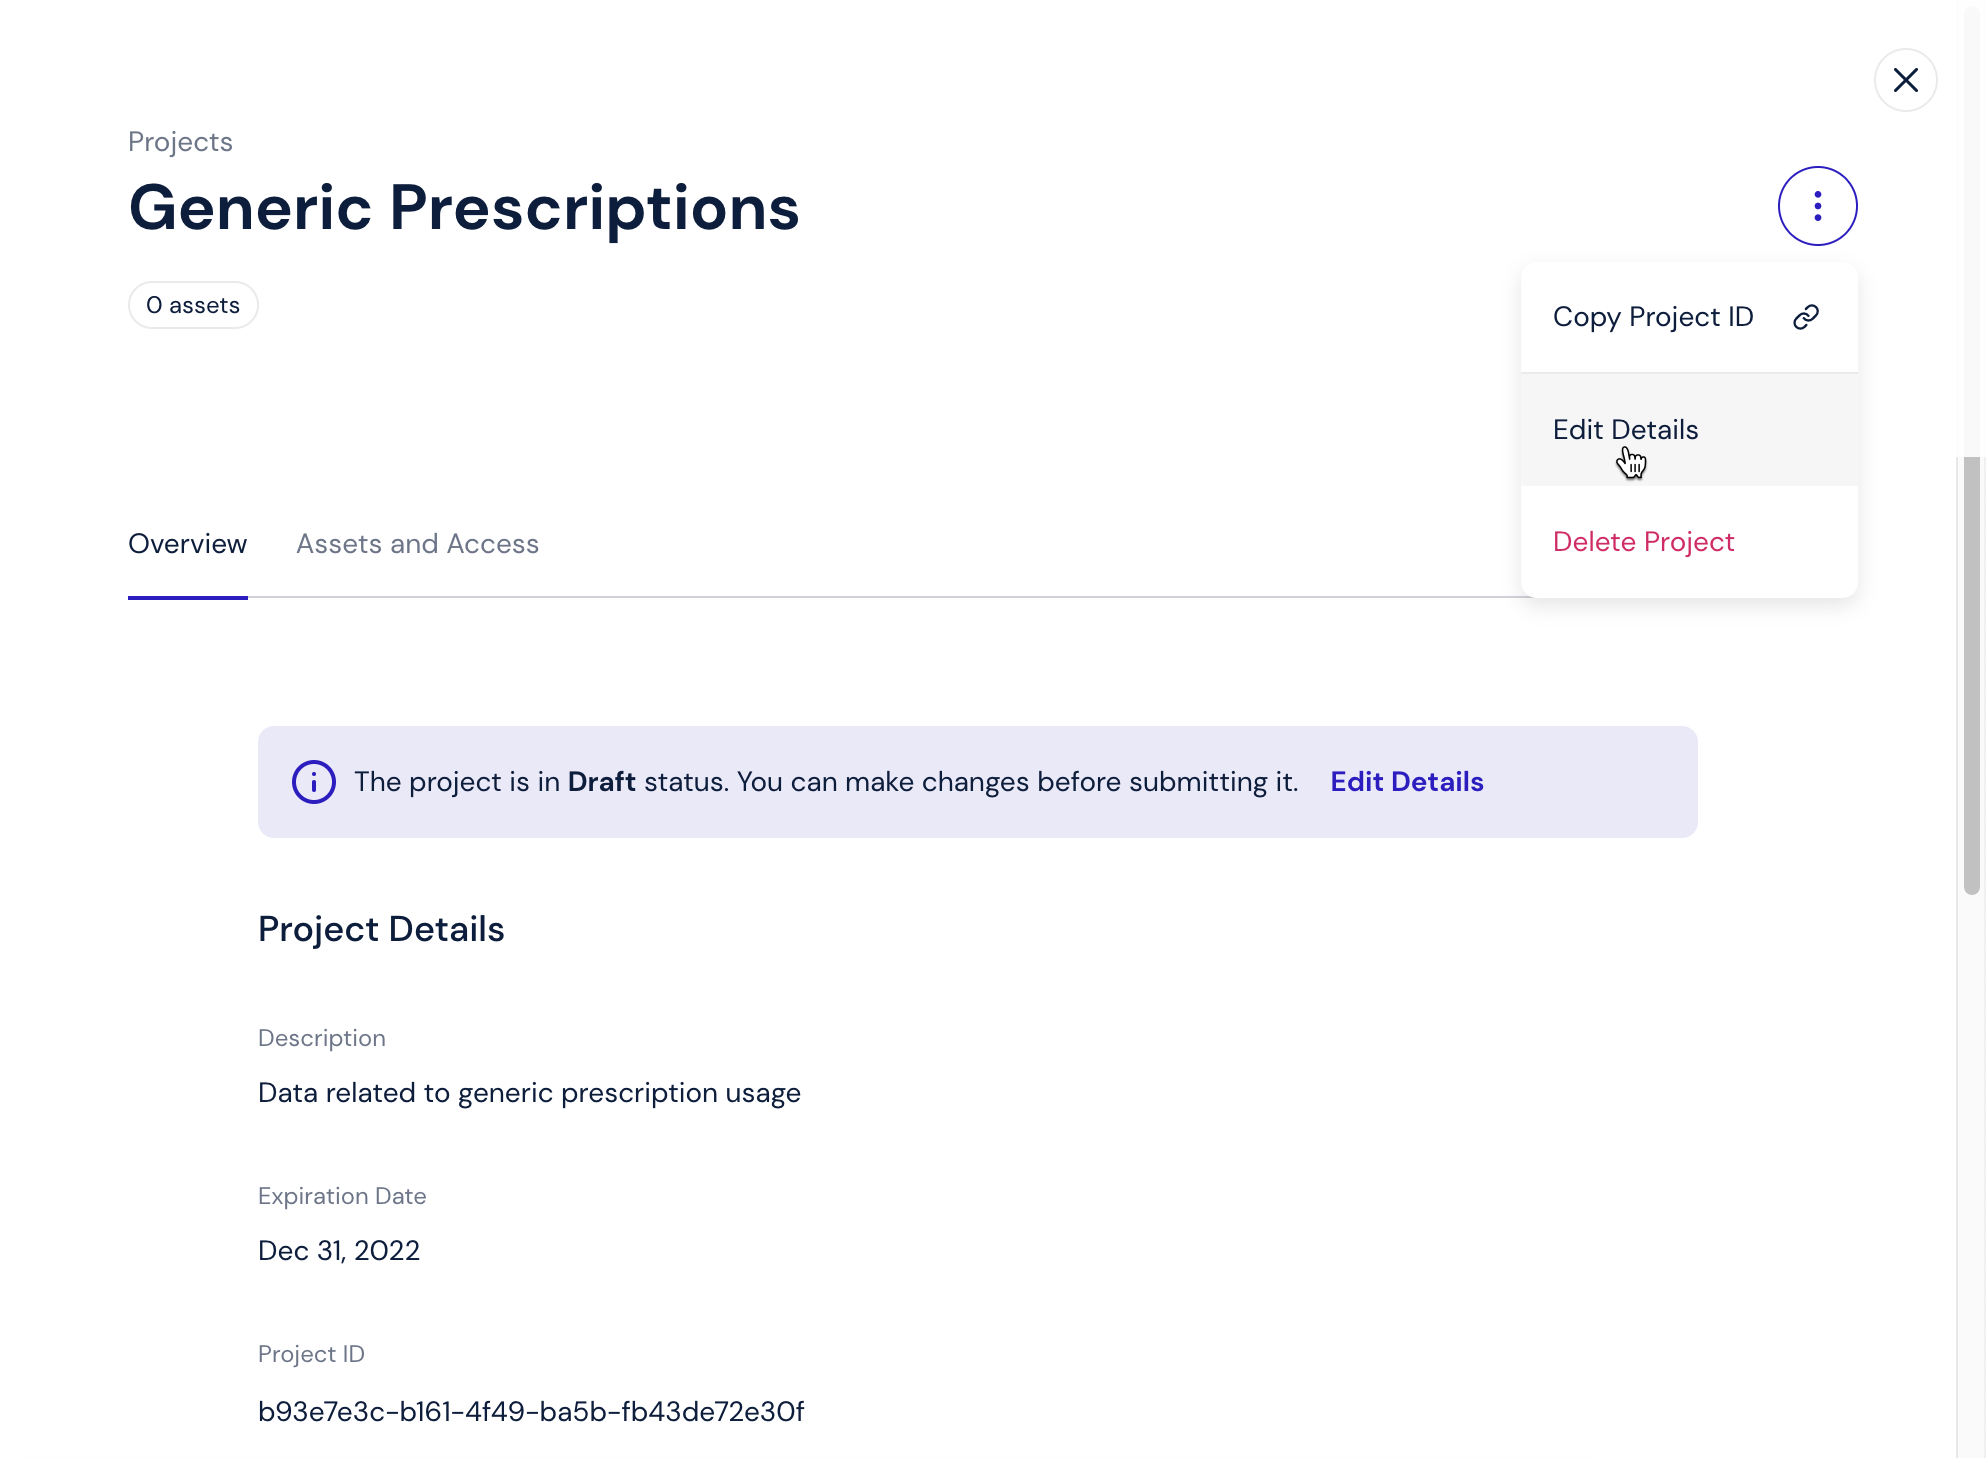
Task: Click the 0 assets badge
Action: (193, 305)
